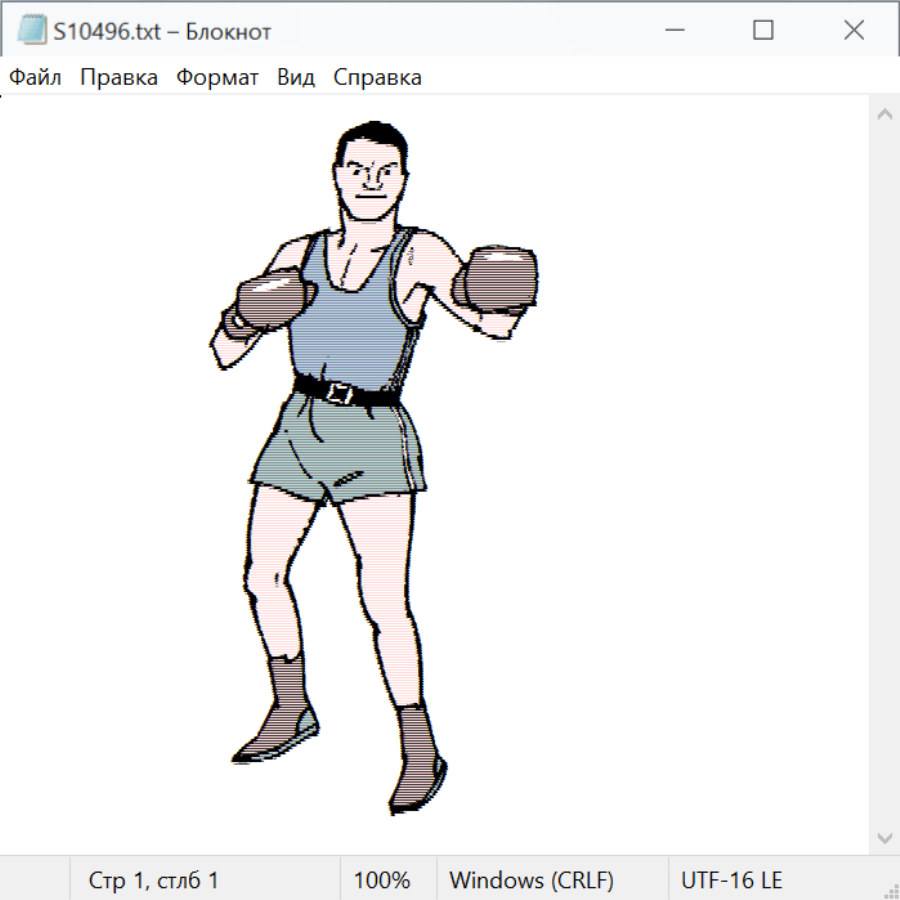
Task: Open the Правка menu
Action: tap(118, 78)
